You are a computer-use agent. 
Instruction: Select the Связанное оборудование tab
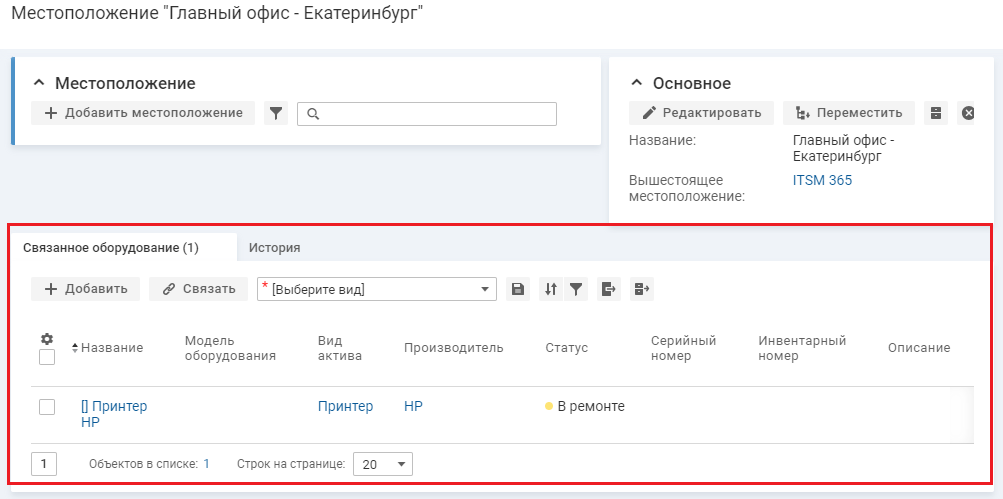point(125,247)
